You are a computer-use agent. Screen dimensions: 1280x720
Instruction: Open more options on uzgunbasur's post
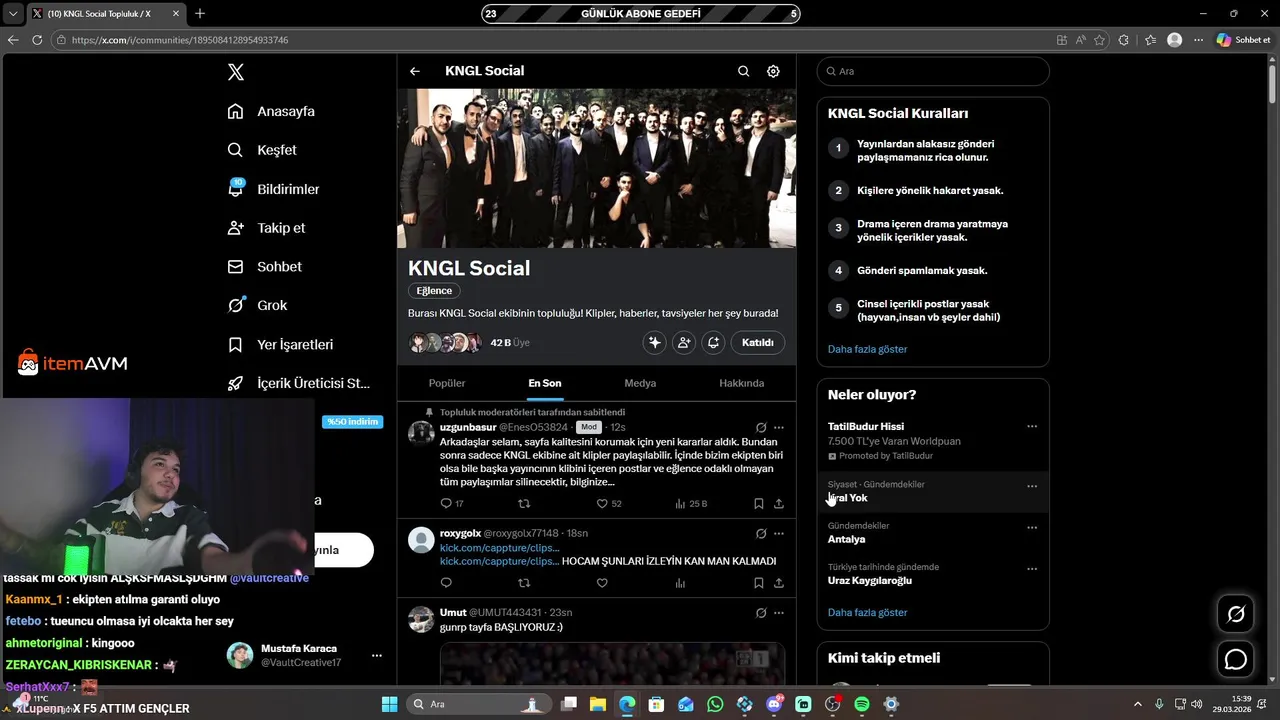[x=779, y=427]
